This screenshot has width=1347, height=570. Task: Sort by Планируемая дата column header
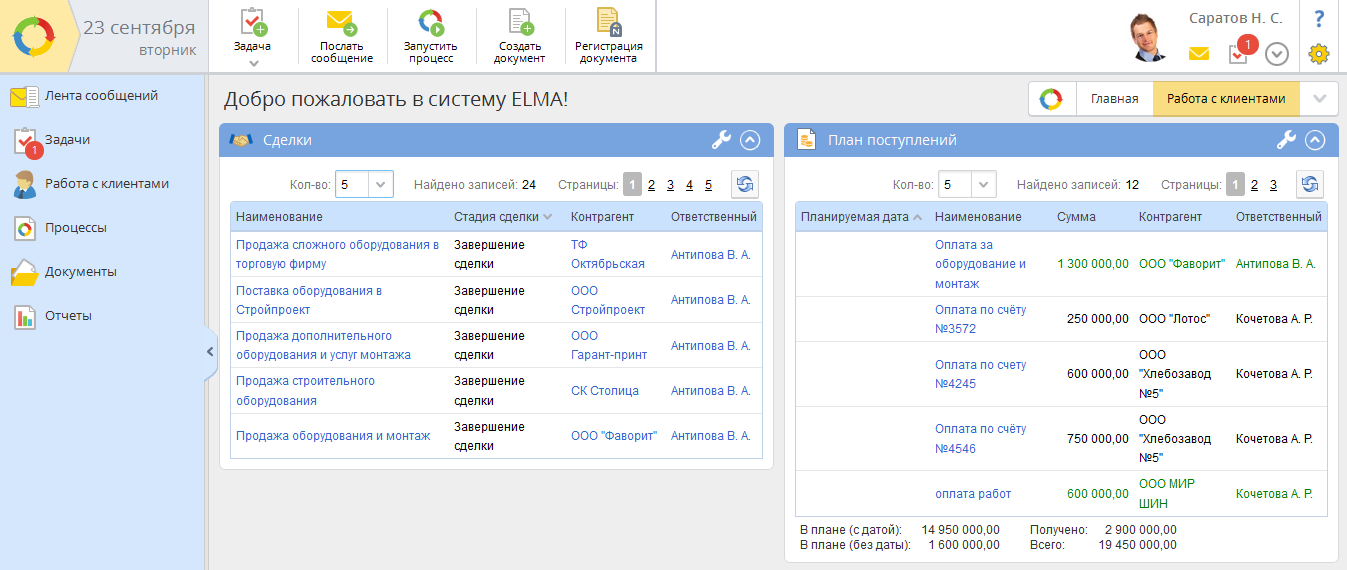(x=855, y=217)
